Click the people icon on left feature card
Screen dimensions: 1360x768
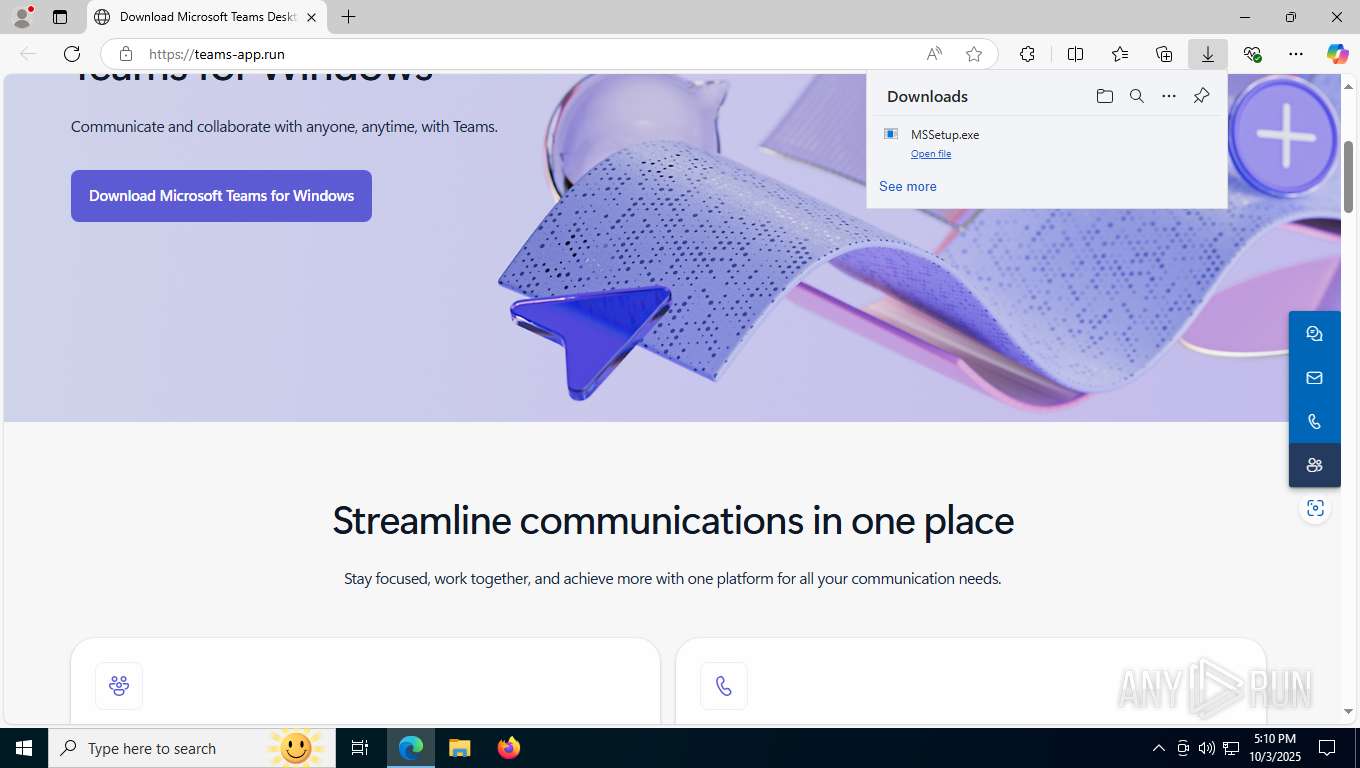pos(119,686)
